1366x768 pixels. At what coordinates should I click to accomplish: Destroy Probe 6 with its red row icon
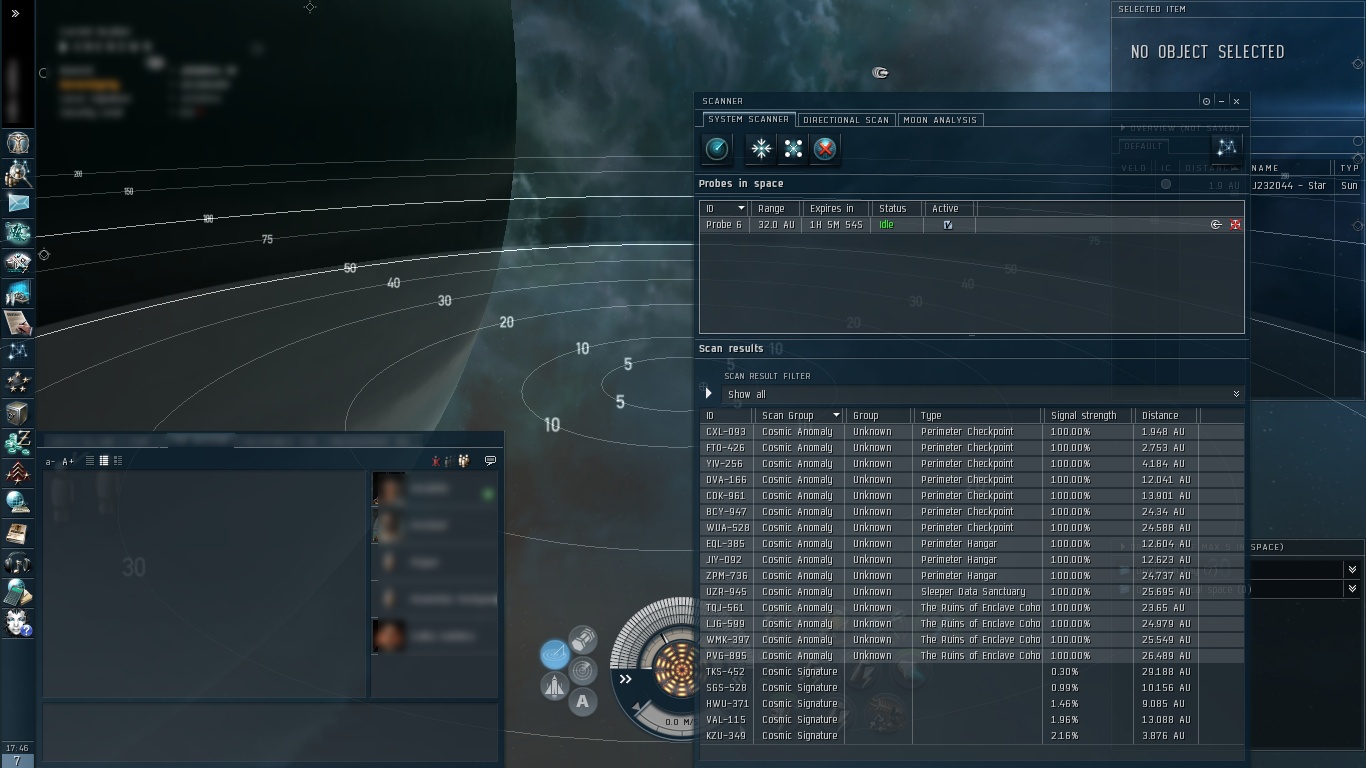pyautogui.click(x=1235, y=225)
